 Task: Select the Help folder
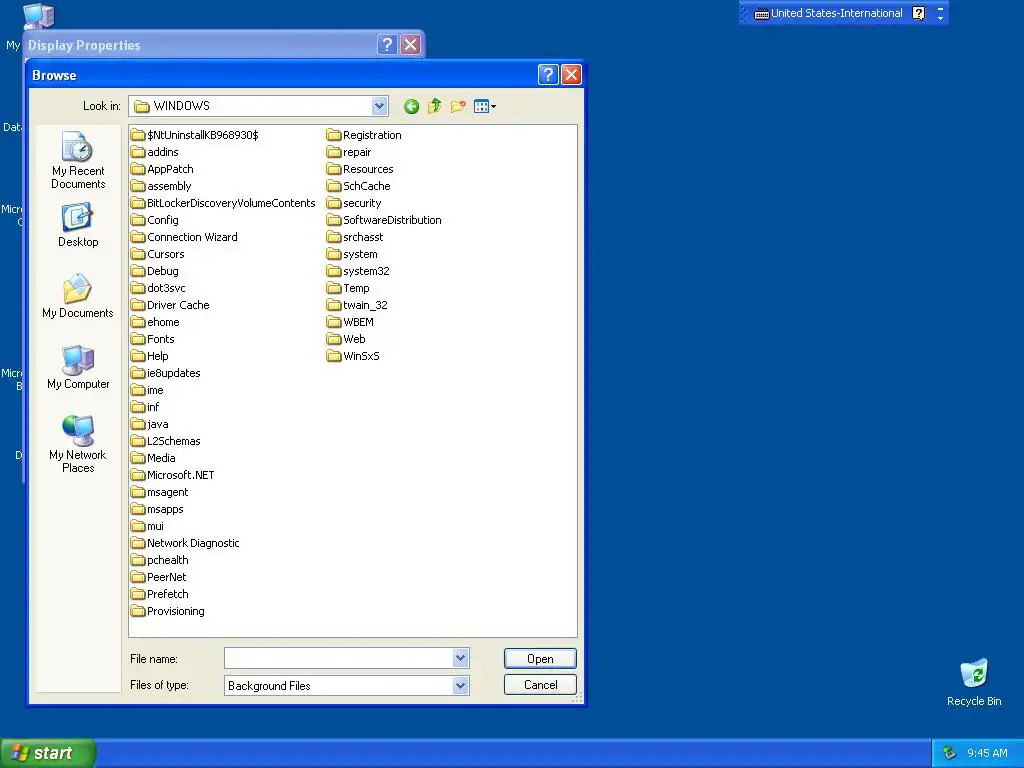(x=150, y=356)
